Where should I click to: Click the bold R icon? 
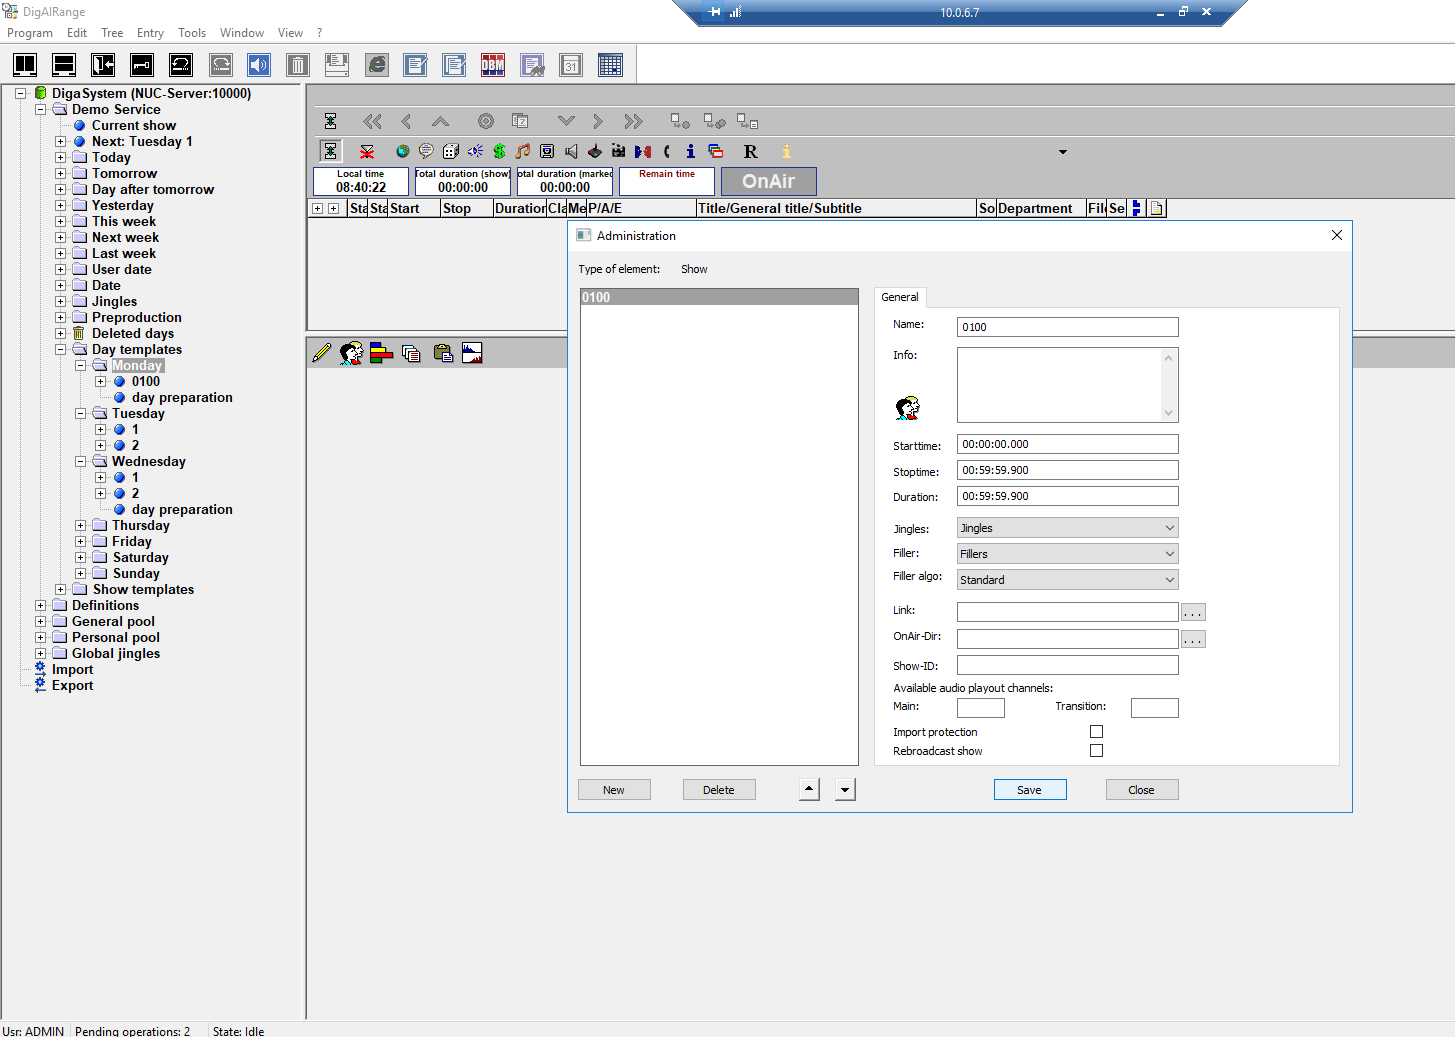tap(750, 151)
